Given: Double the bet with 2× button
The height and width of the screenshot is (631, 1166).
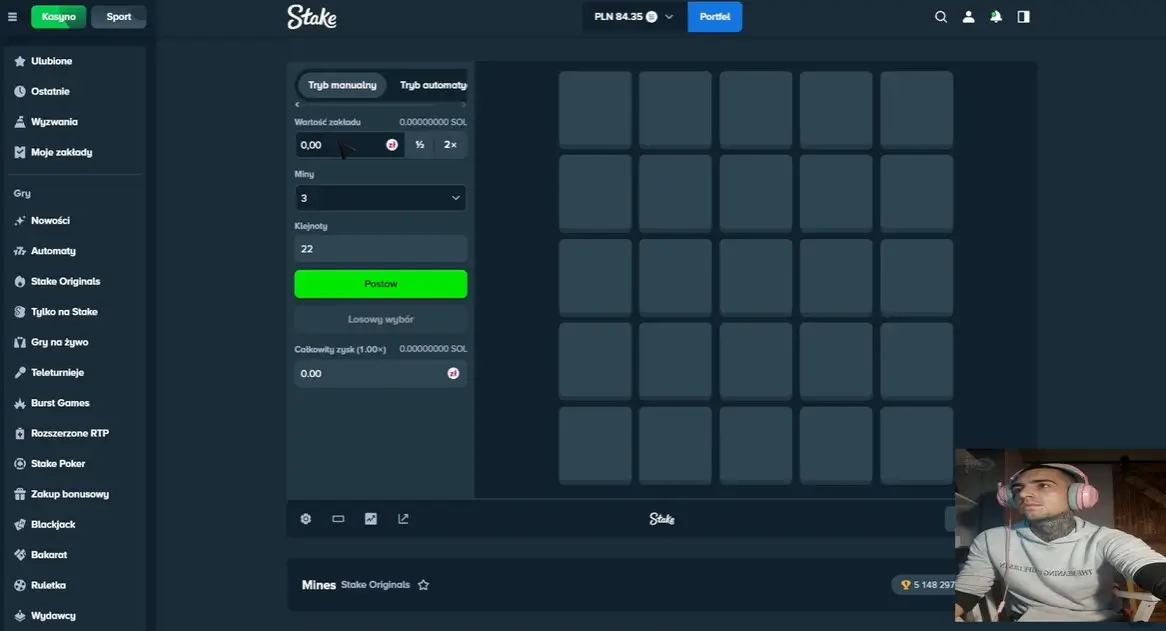Looking at the screenshot, I should pyautogui.click(x=451, y=145).
